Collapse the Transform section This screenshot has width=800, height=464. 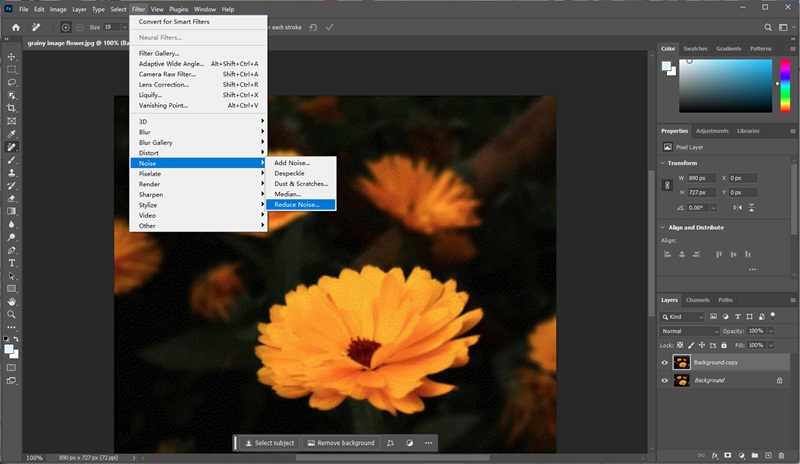pos(663,163)
